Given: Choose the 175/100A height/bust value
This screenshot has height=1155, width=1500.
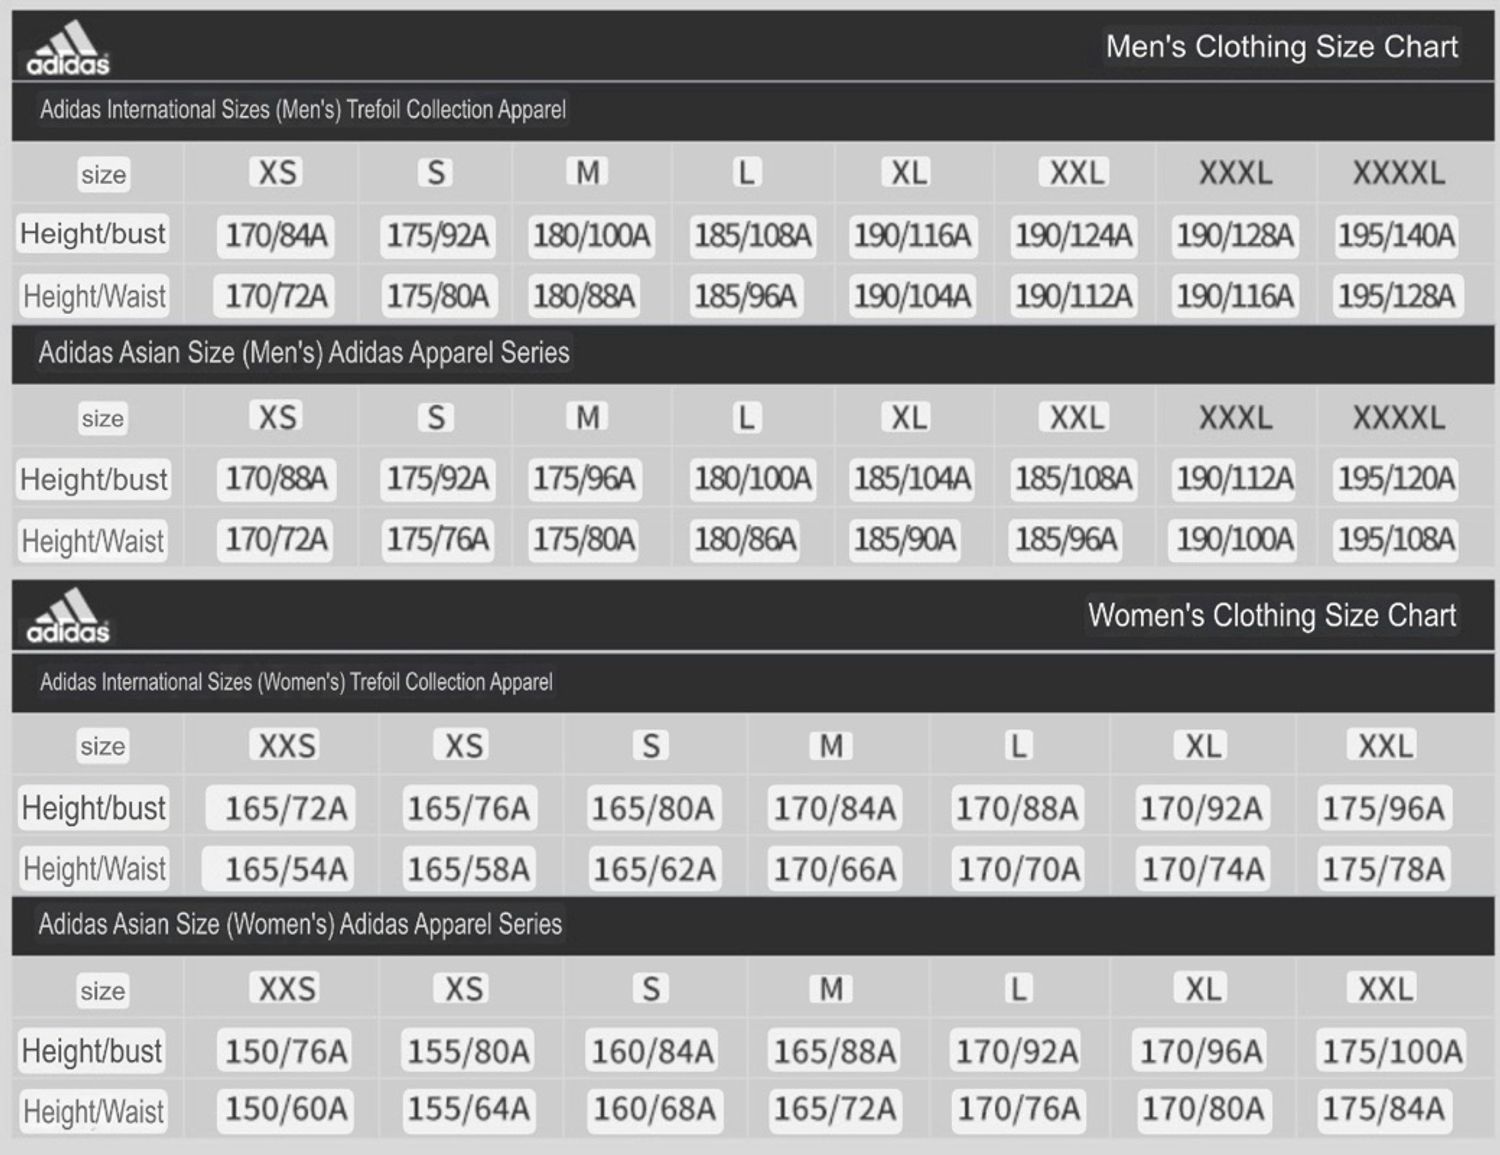Looking at the screenshot, I should pyautogui.click(x=1392, y=1051).
